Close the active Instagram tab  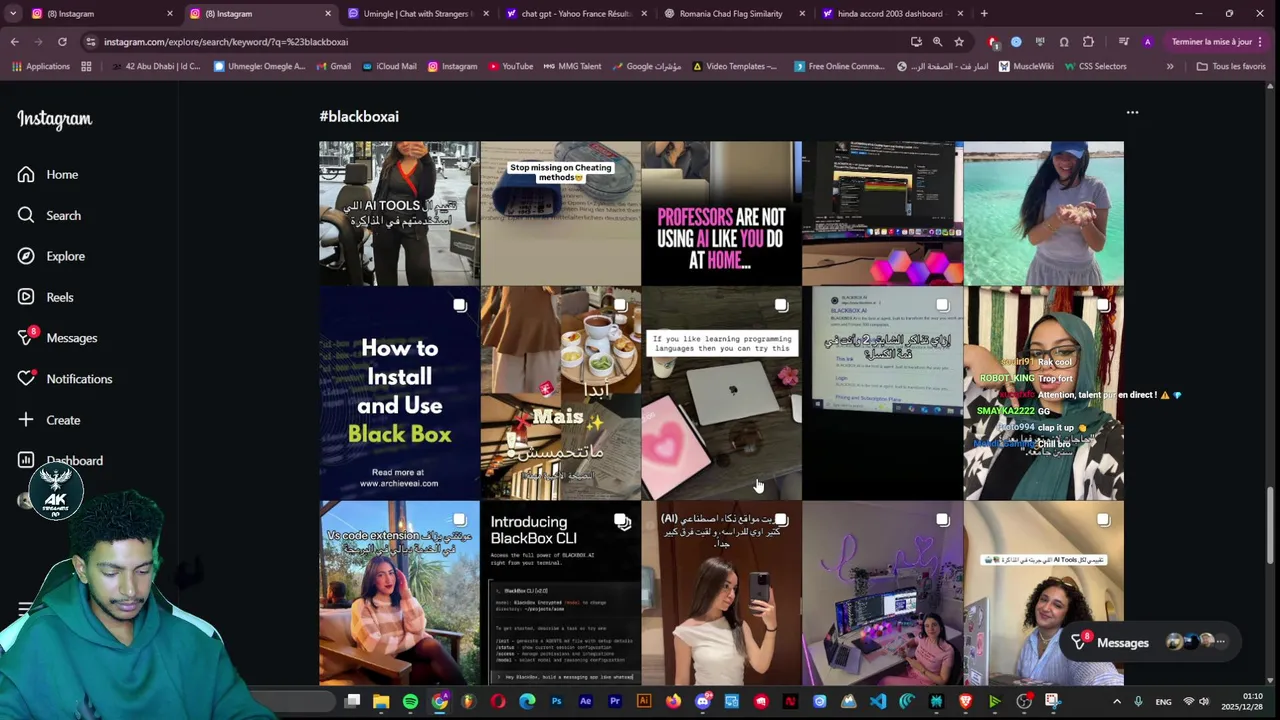click(328, 14)
